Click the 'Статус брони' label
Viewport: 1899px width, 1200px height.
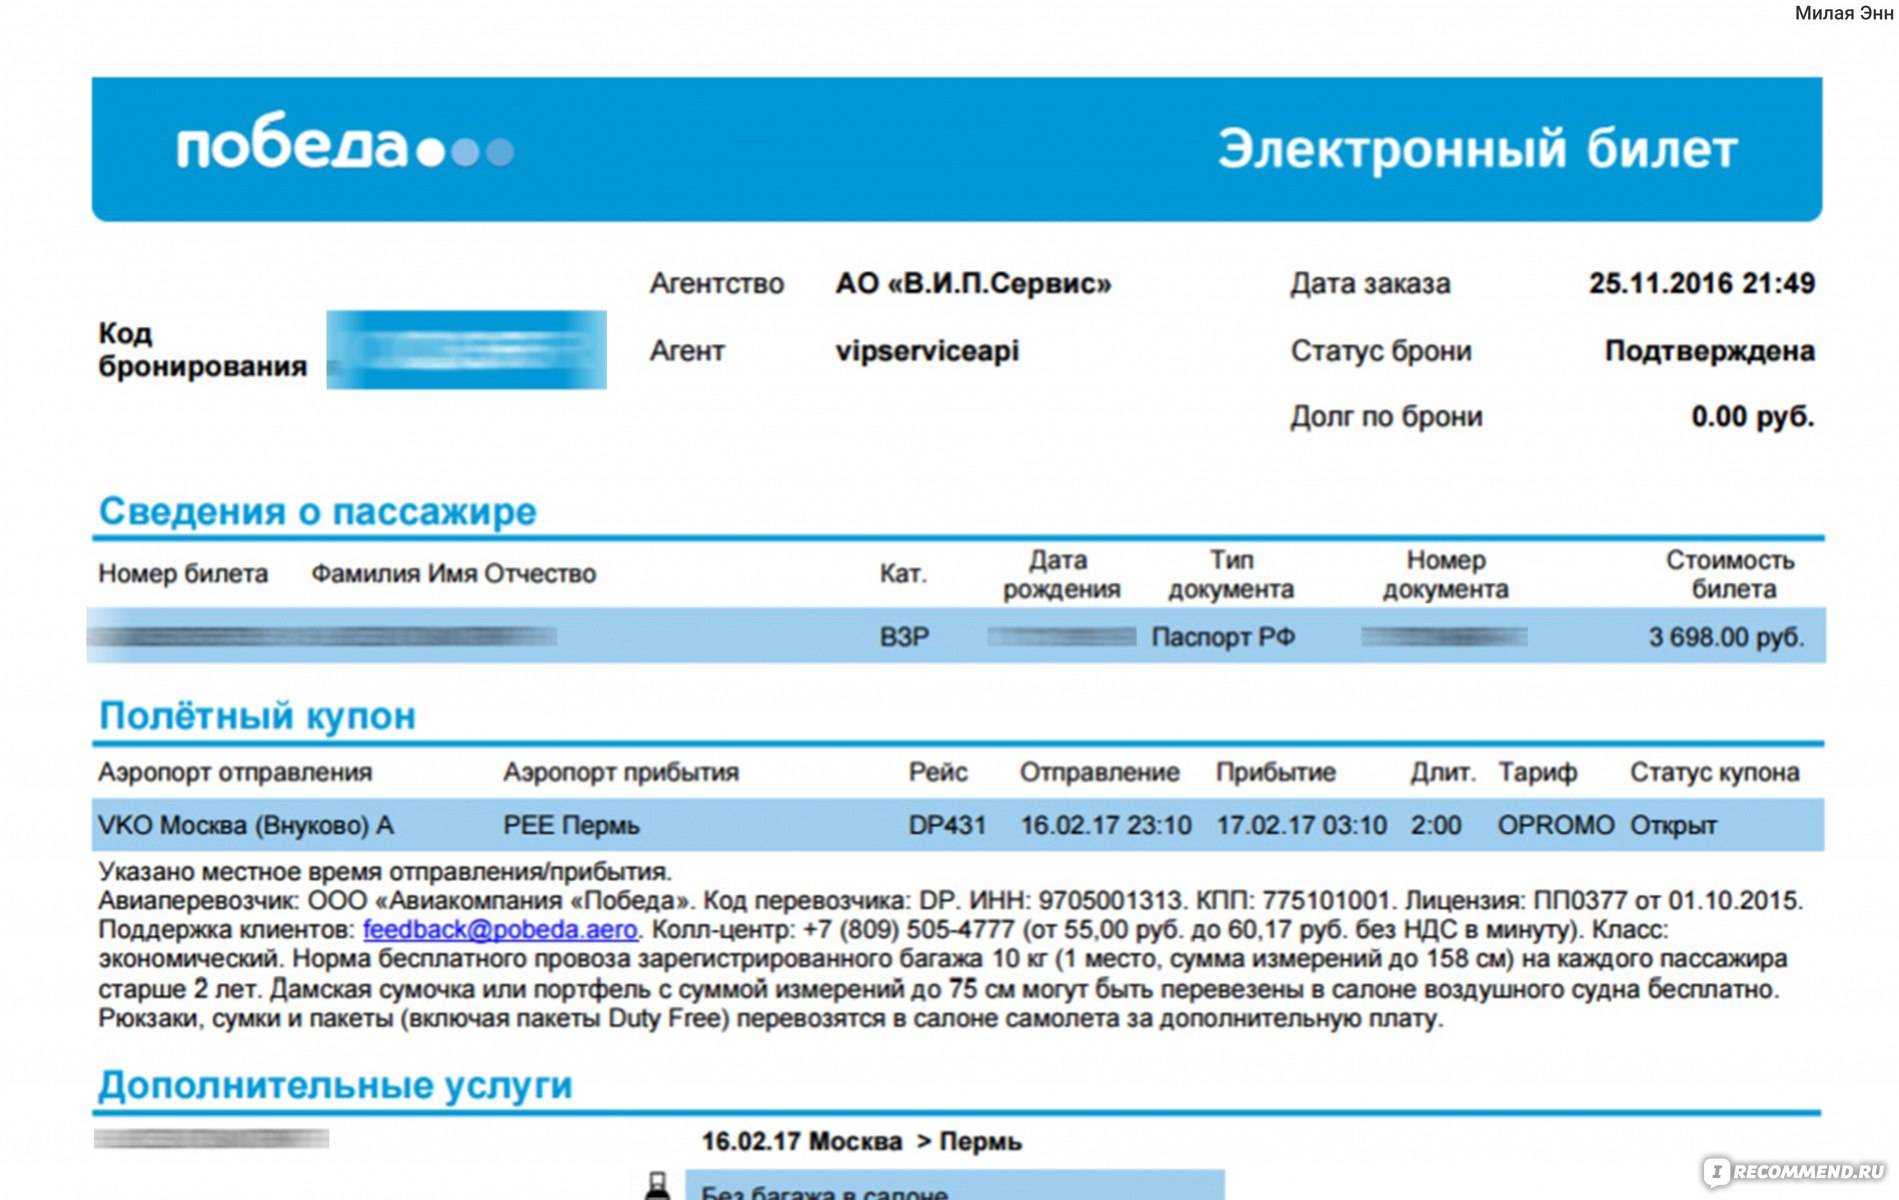point(1381,351)
